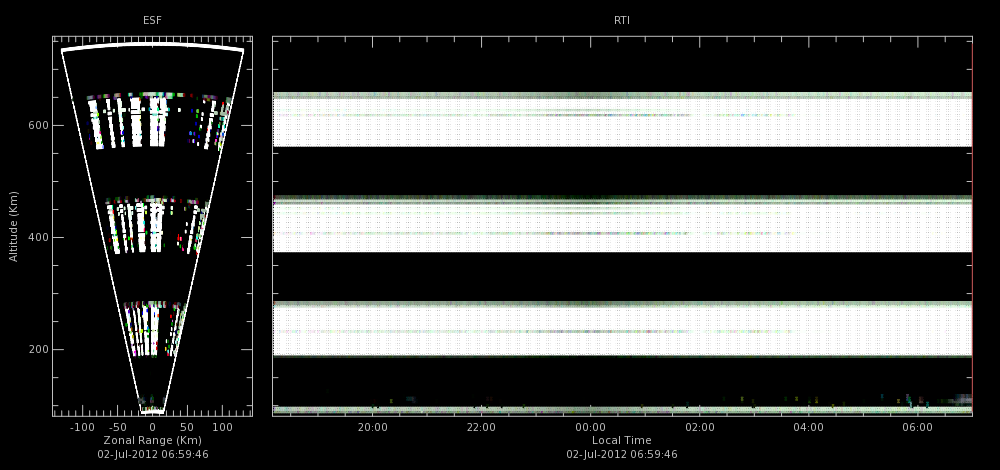Select the 400 altitude tick label
The image size is (1000, 470).
click(36, 237)
